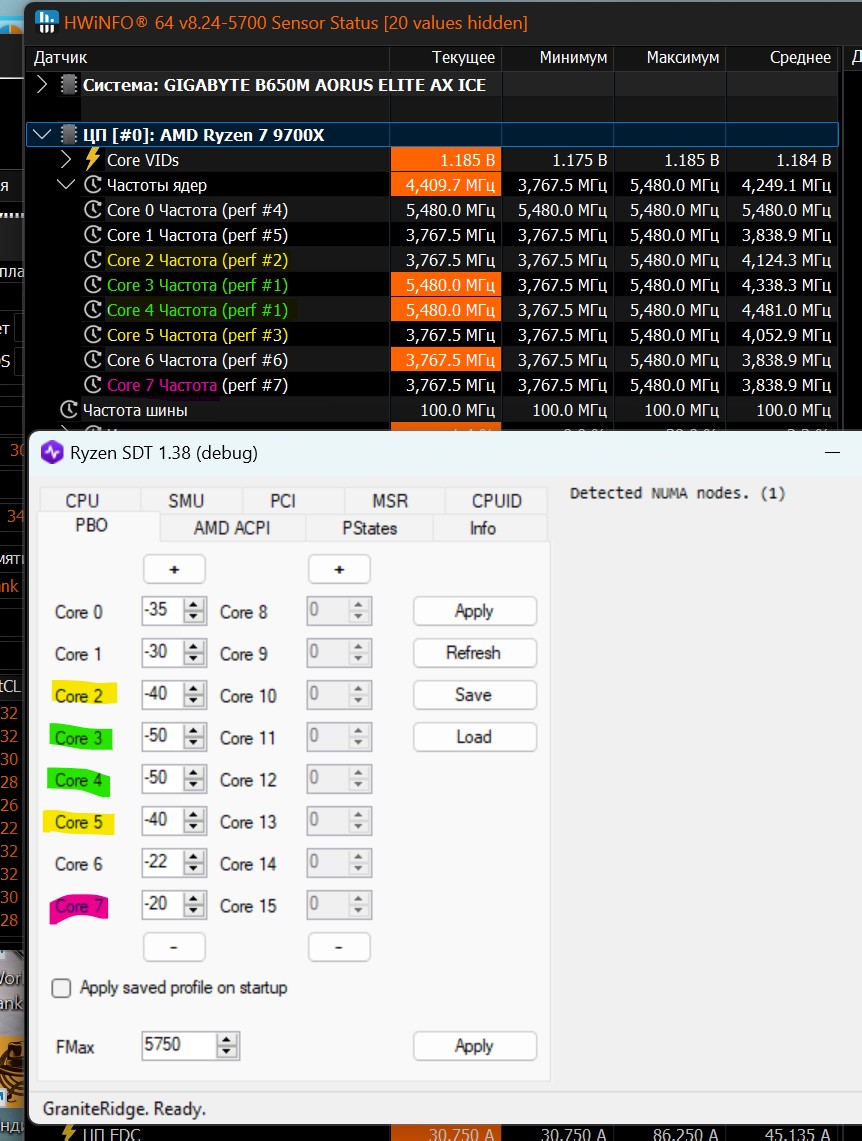Collapse the Частоты ядер group
Image resolution: width=862 pixels, height=1141 pixels.
pyautogui.click(x=66, y=185)
